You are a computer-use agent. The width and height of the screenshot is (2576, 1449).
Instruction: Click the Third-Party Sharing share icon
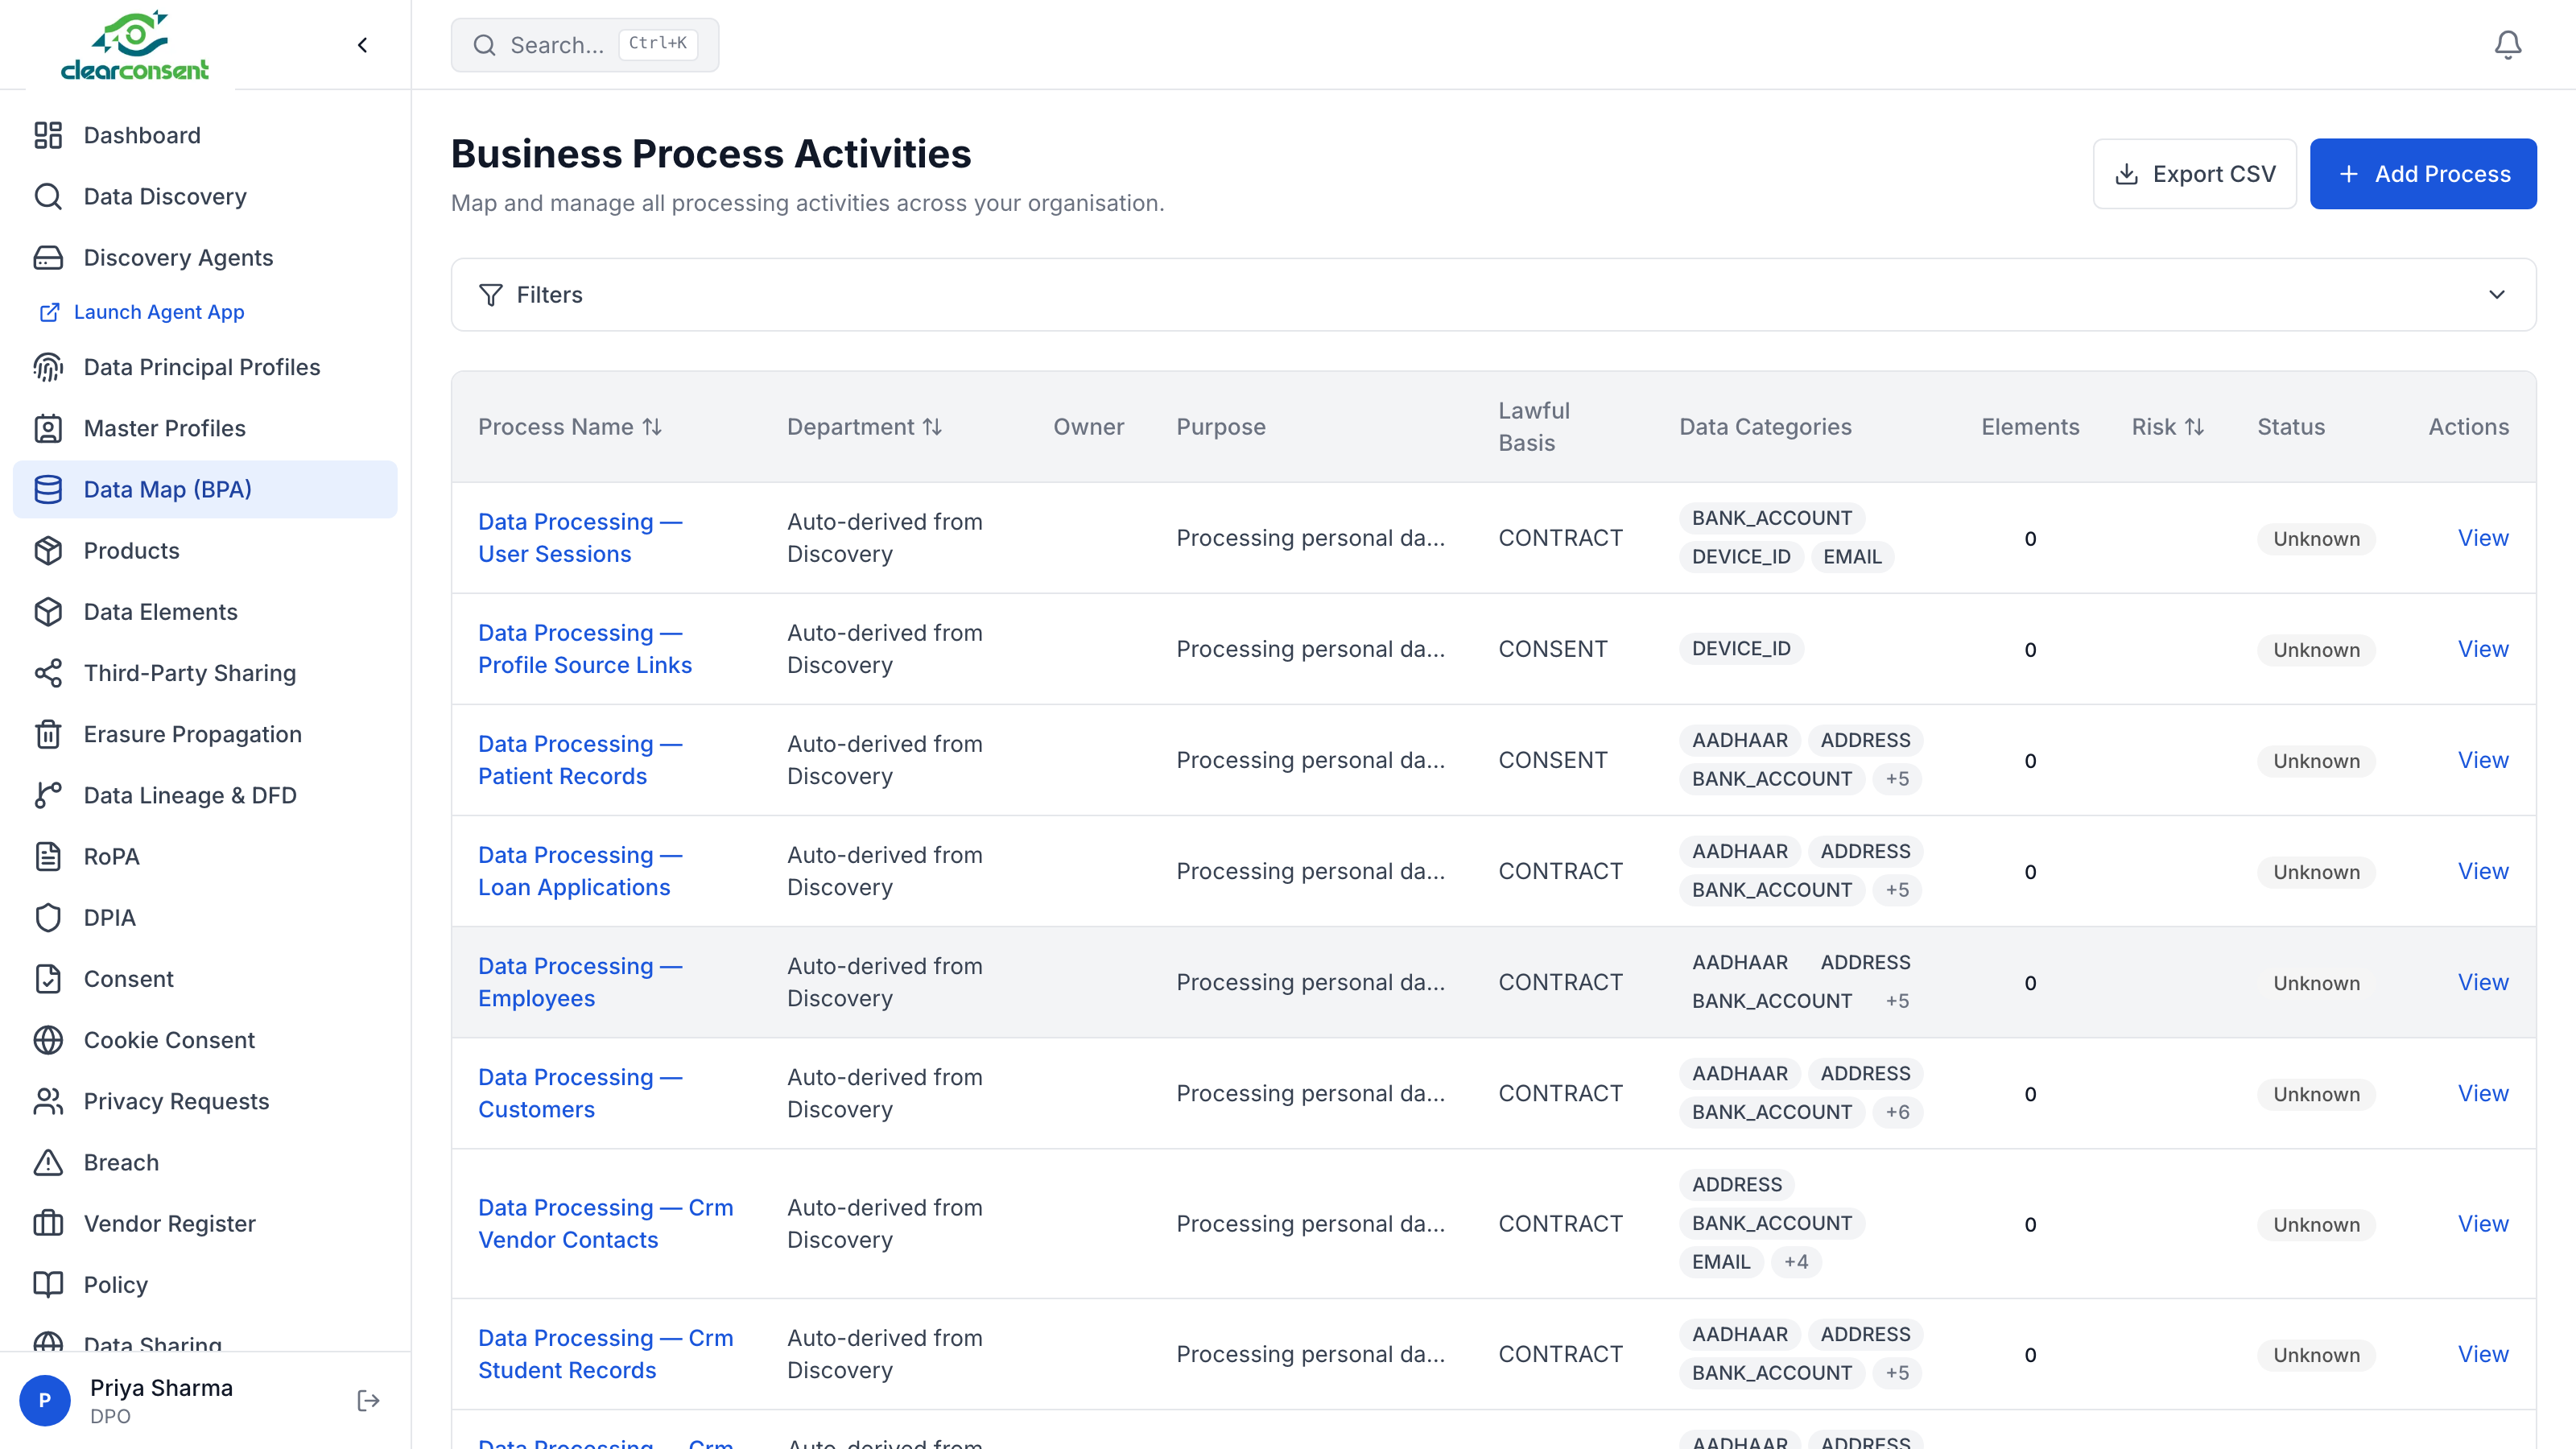pos(48,672)
